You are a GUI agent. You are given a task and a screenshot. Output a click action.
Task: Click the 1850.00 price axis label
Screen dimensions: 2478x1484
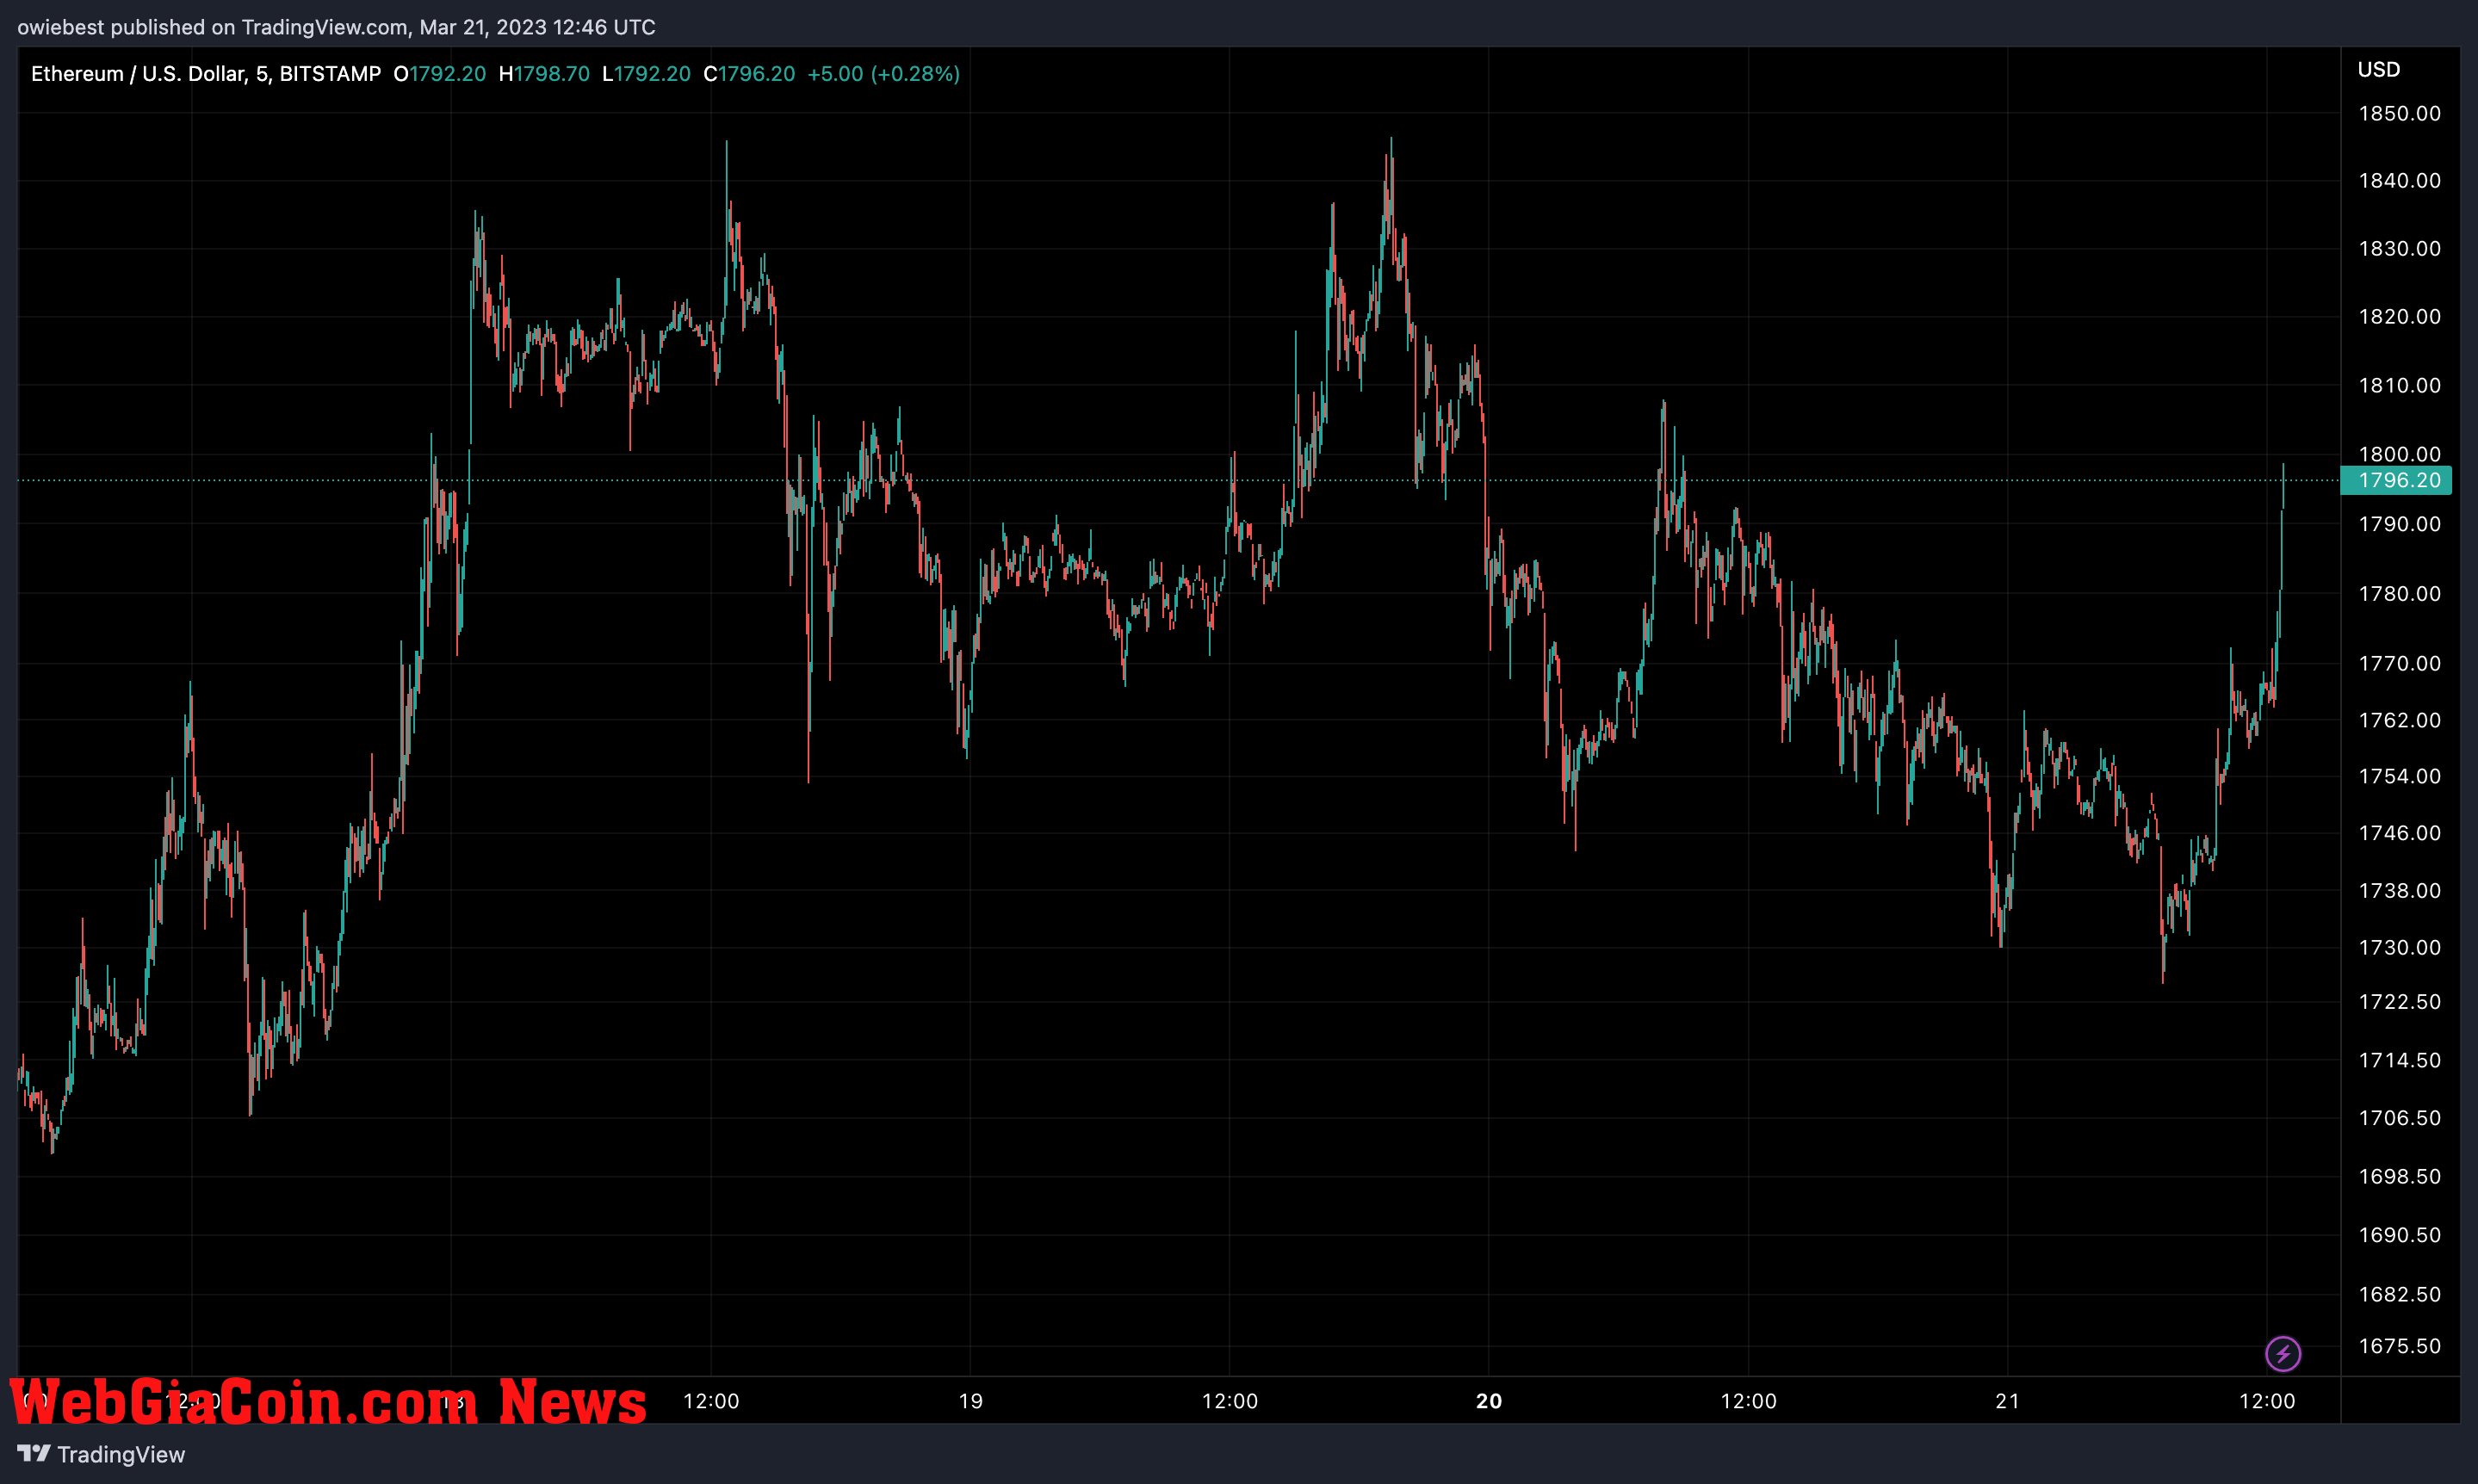tap(2399, 113)
